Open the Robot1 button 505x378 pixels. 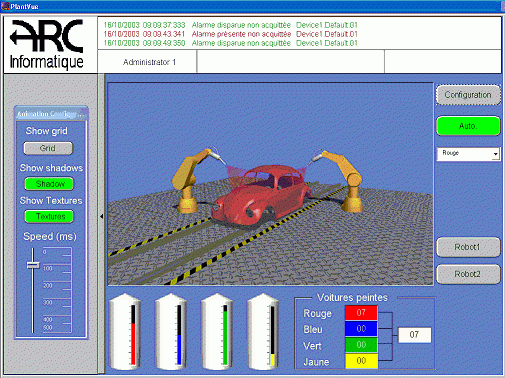coord(468,247)
